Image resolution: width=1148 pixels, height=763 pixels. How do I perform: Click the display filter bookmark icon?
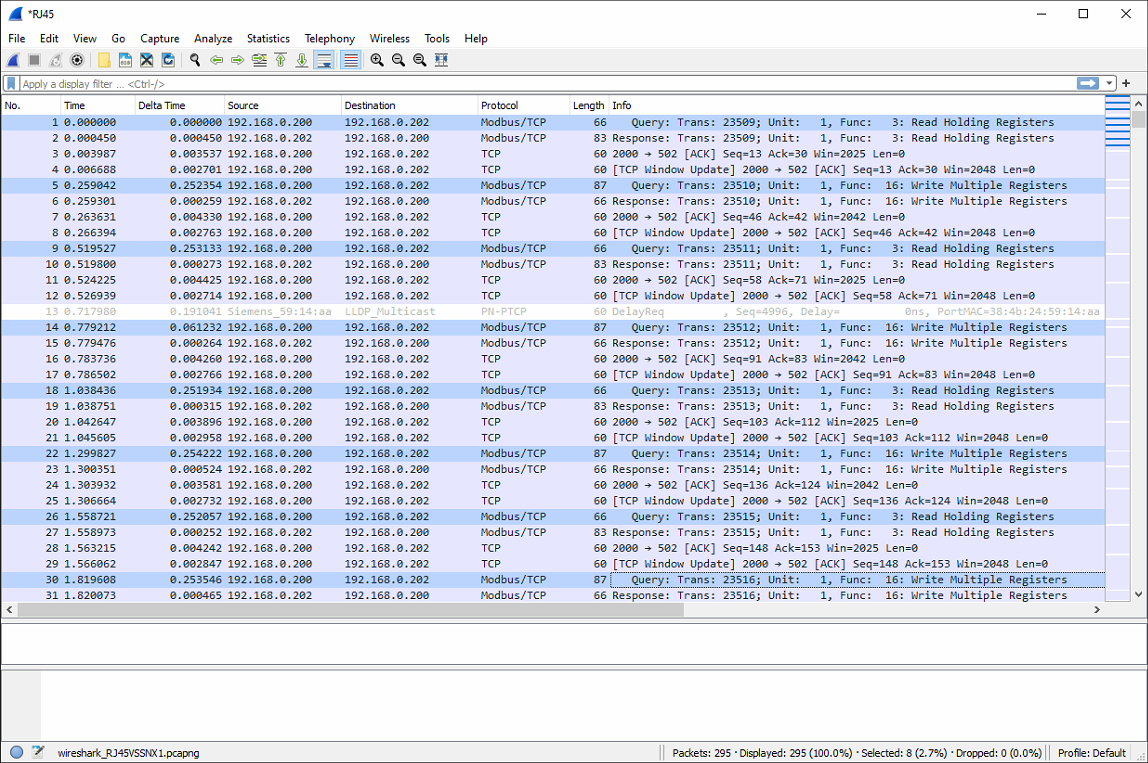pos(11,84)
